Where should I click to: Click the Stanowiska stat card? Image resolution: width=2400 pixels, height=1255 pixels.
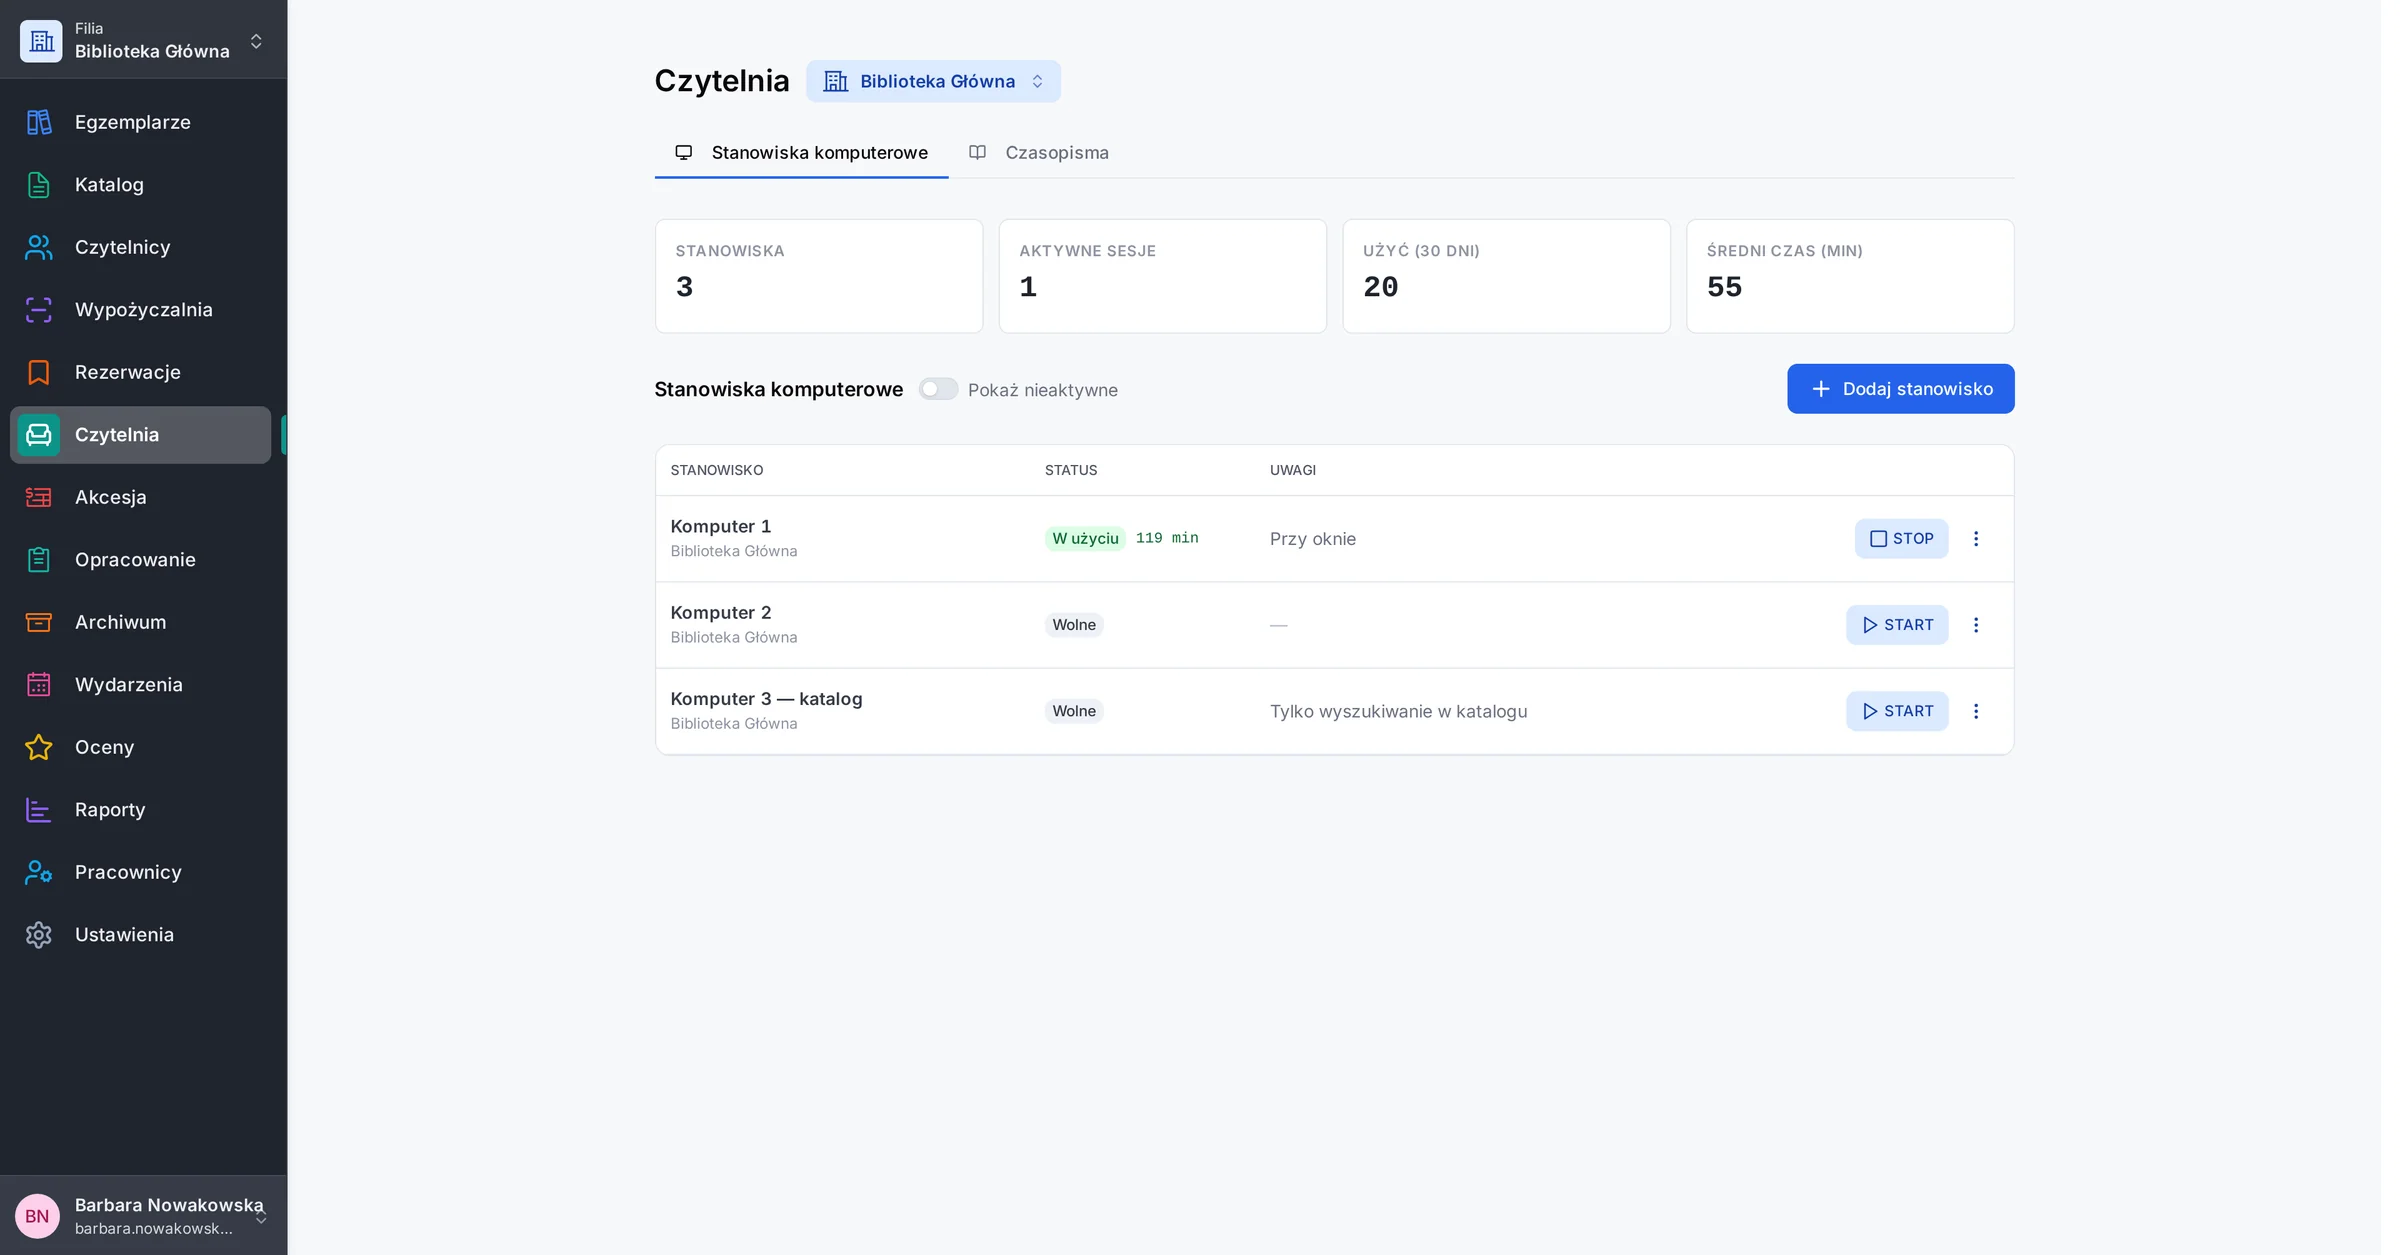(x=819, y=276)
